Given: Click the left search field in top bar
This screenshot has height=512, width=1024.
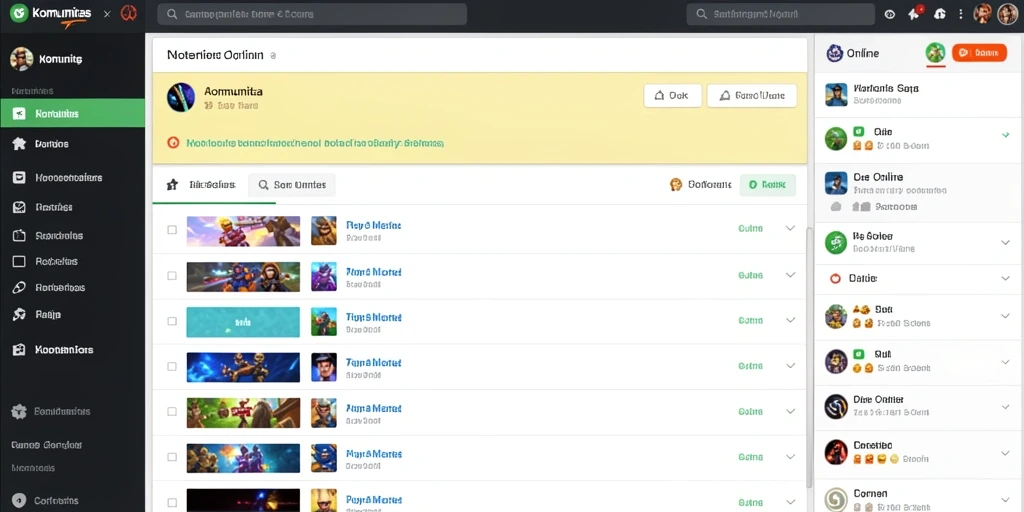Looking at the screenshot, I should tap(312, 14).
